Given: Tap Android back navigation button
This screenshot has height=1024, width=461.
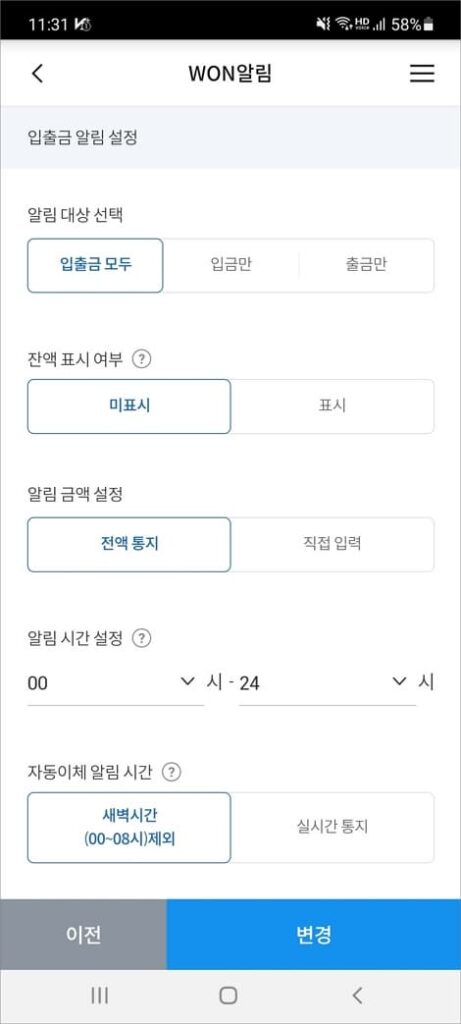Looking at the screenshot, I should (357, 995).
